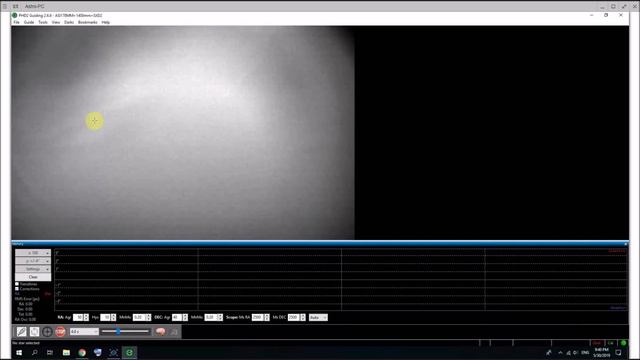Open the x:100 graph scale dropdown
The image size is (640, 360).
33,253
